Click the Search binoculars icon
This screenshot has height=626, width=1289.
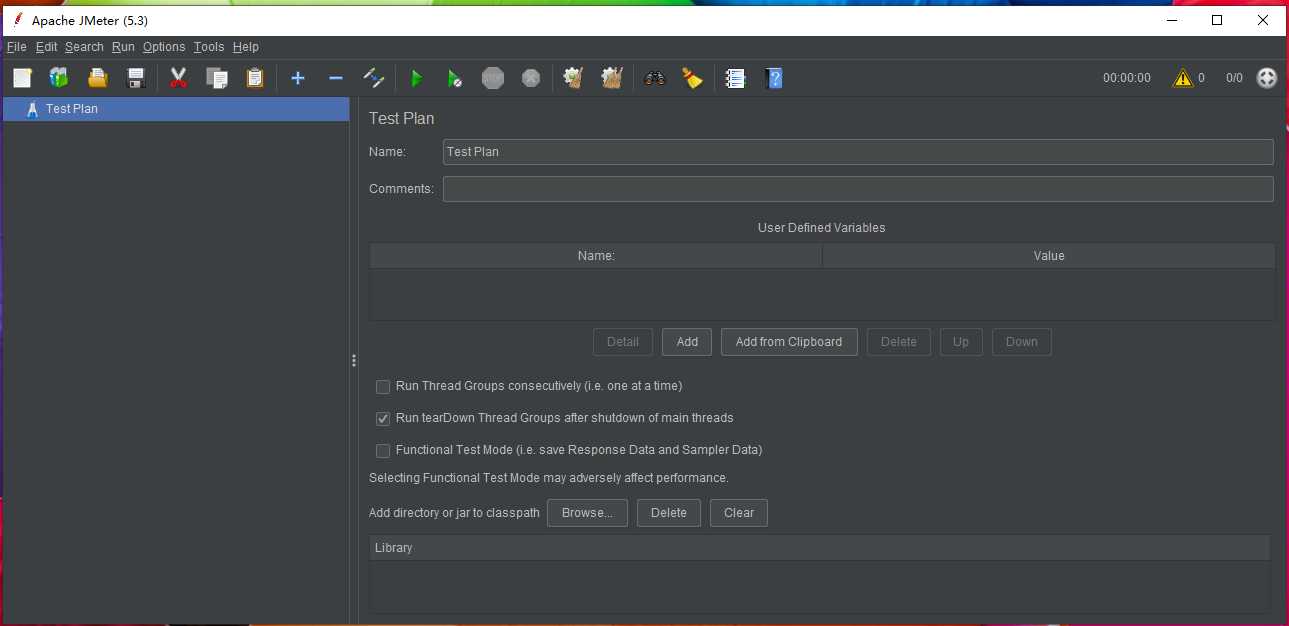(x=655, y=78)
